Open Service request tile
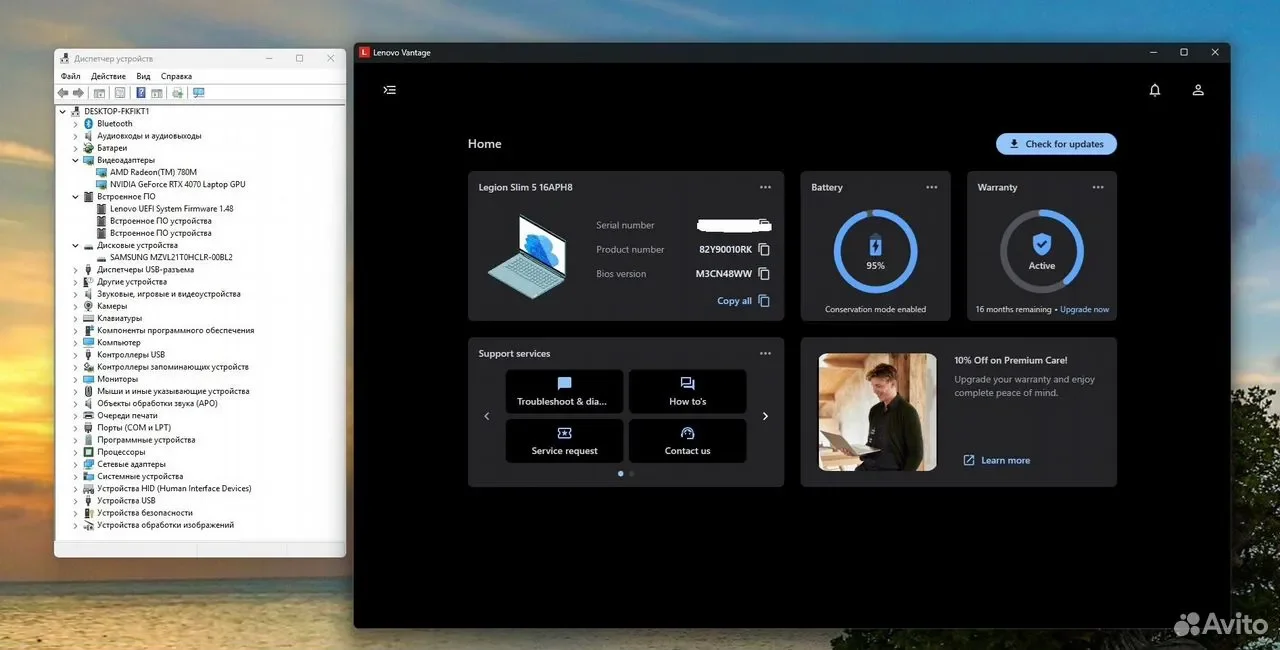The image size is (1280, 650). [564, 441]
